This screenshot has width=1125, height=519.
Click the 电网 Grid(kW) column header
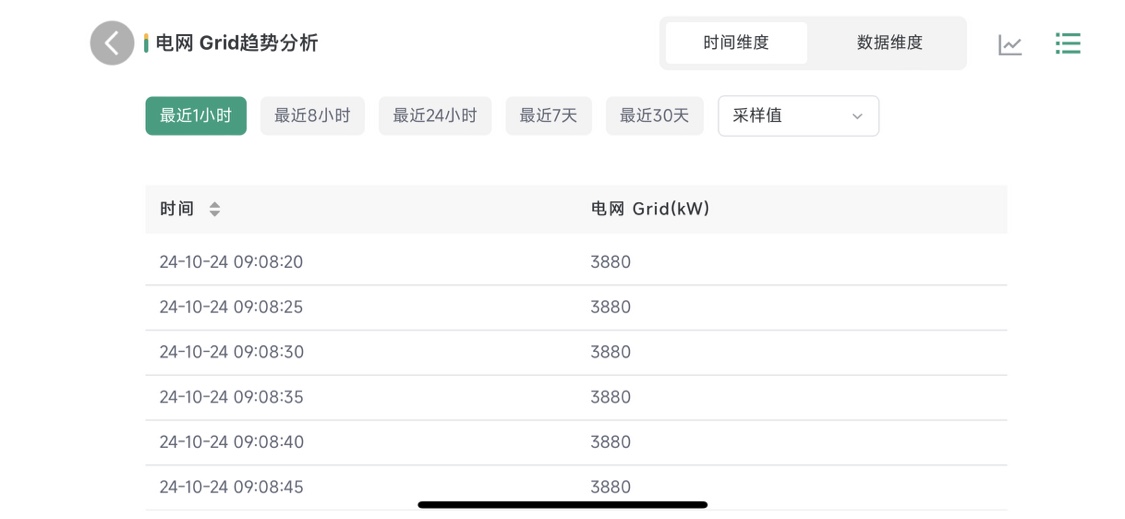(x=650, y=209)
